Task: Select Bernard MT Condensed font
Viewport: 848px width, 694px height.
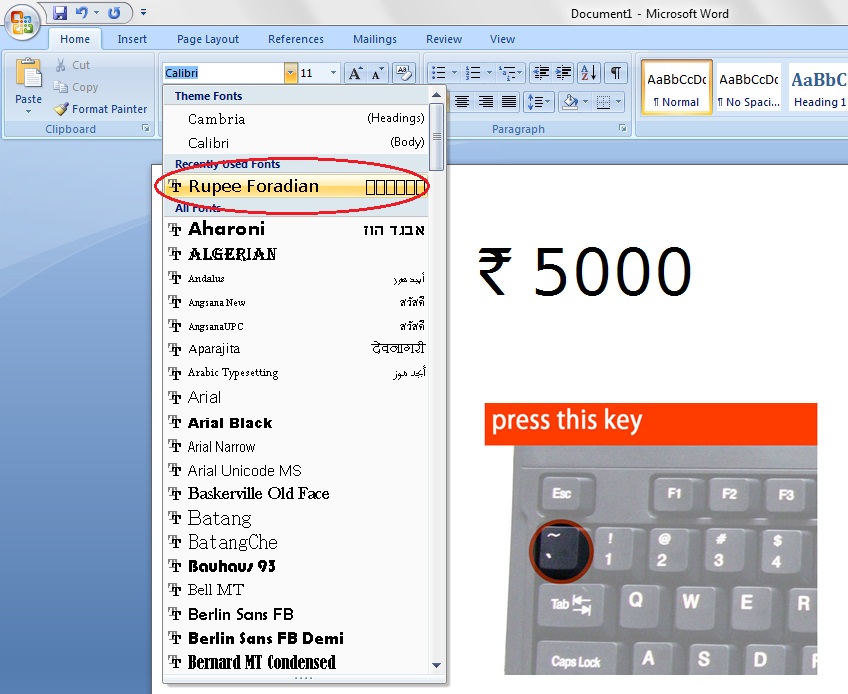Action: [x=296, y=662]
